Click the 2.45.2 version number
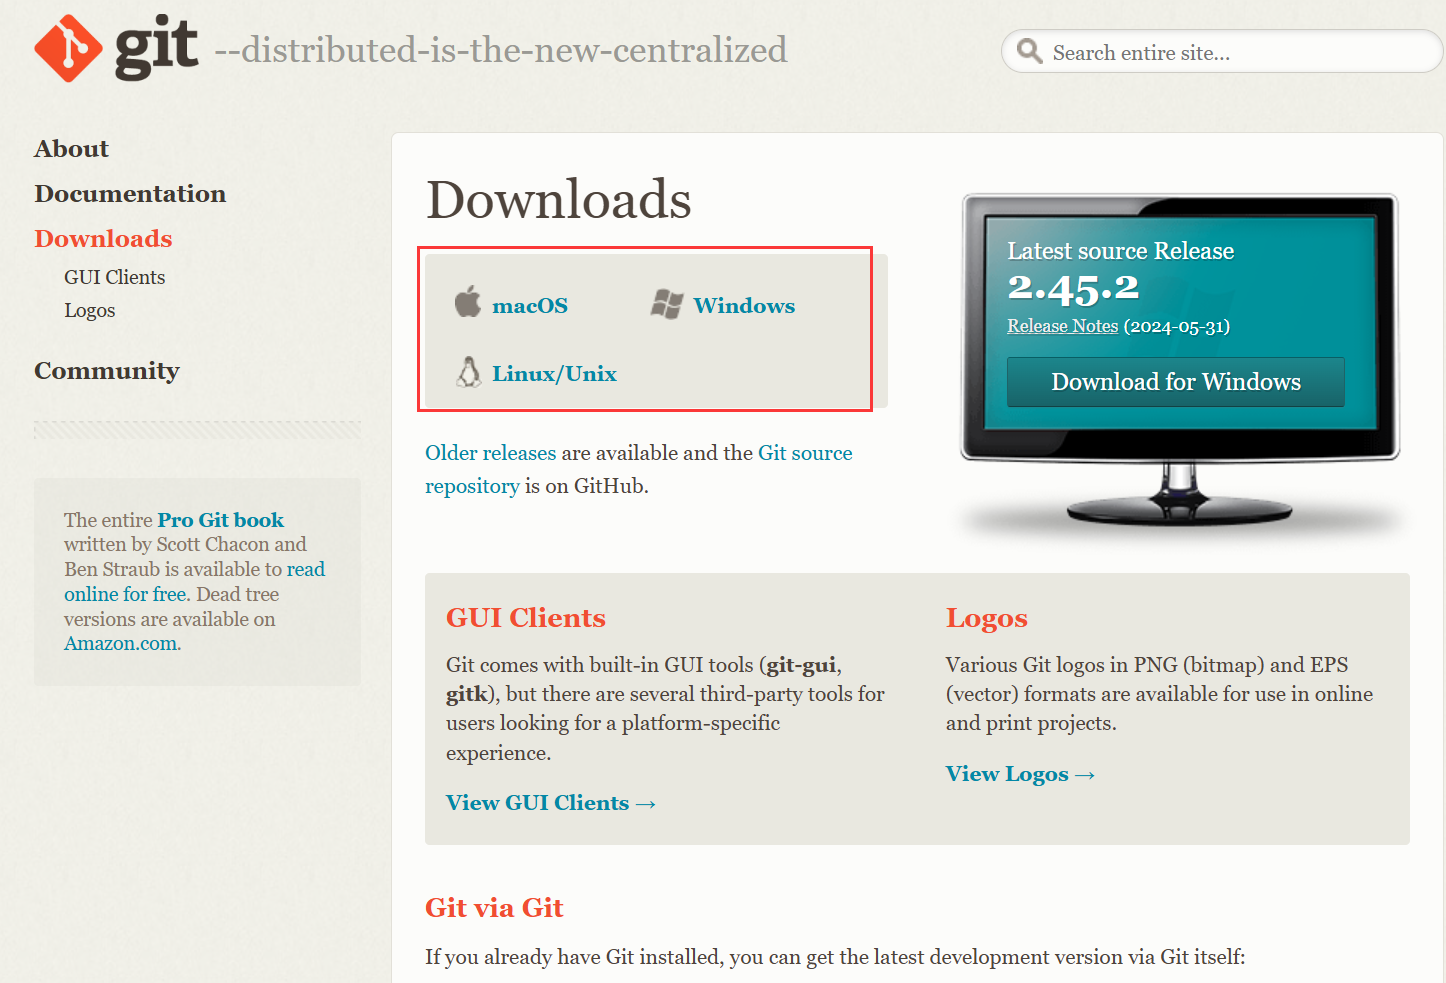1446x983 pixels. (x=1073, y=288)
